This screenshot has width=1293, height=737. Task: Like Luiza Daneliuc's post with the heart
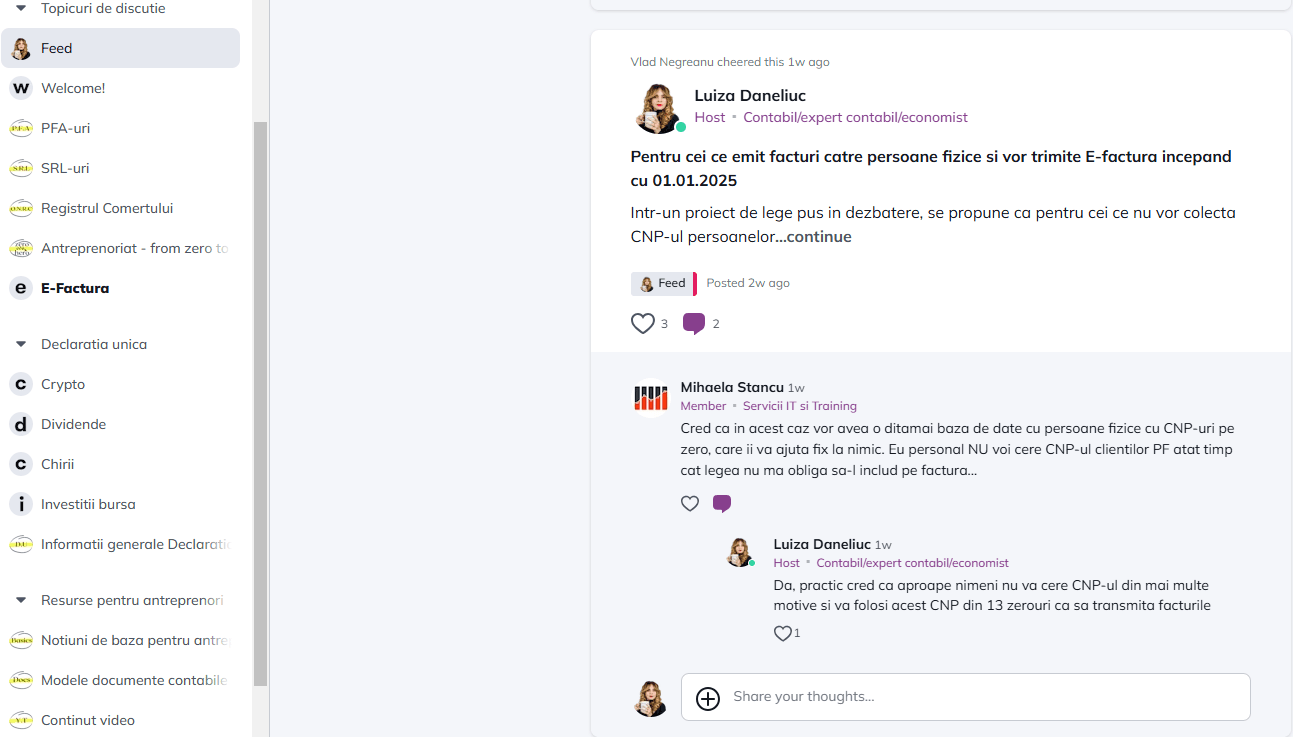pos(642,323)
